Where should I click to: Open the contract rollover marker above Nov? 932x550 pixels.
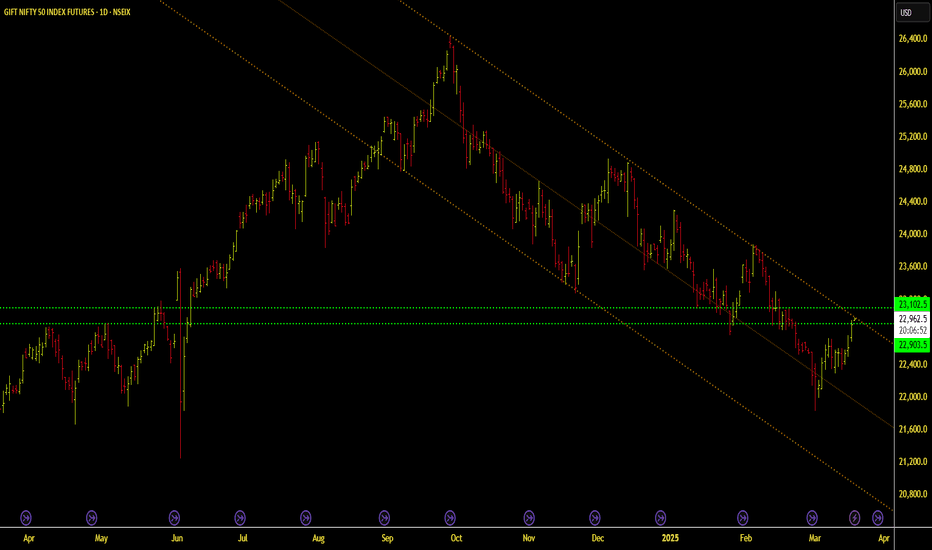[x=529, y=518]
